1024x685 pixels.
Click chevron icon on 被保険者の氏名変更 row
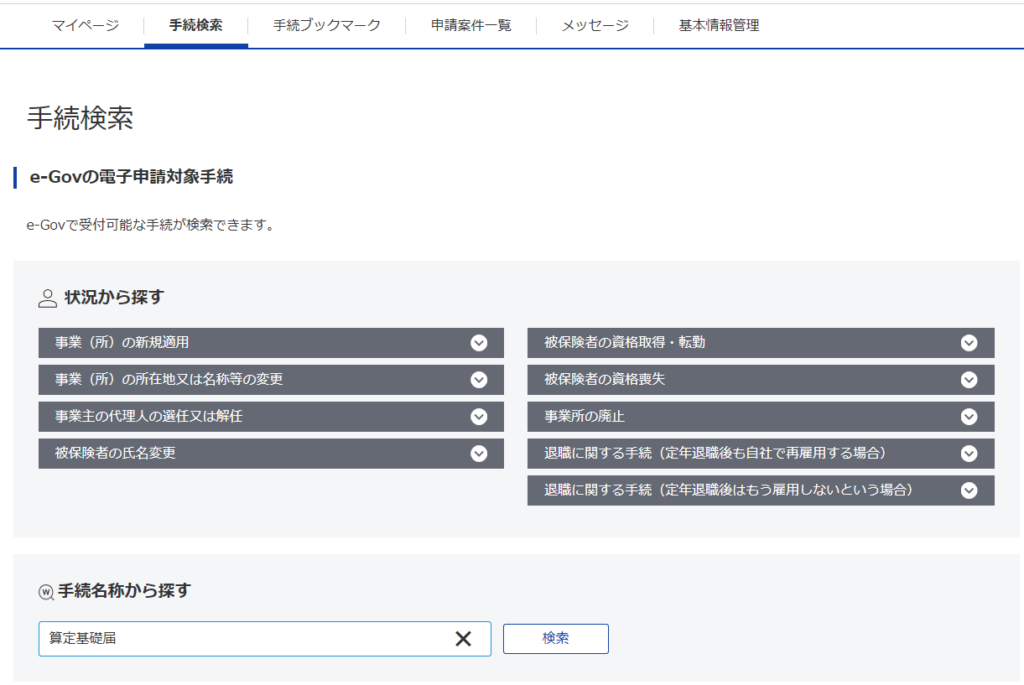click(x=479, y=454)
